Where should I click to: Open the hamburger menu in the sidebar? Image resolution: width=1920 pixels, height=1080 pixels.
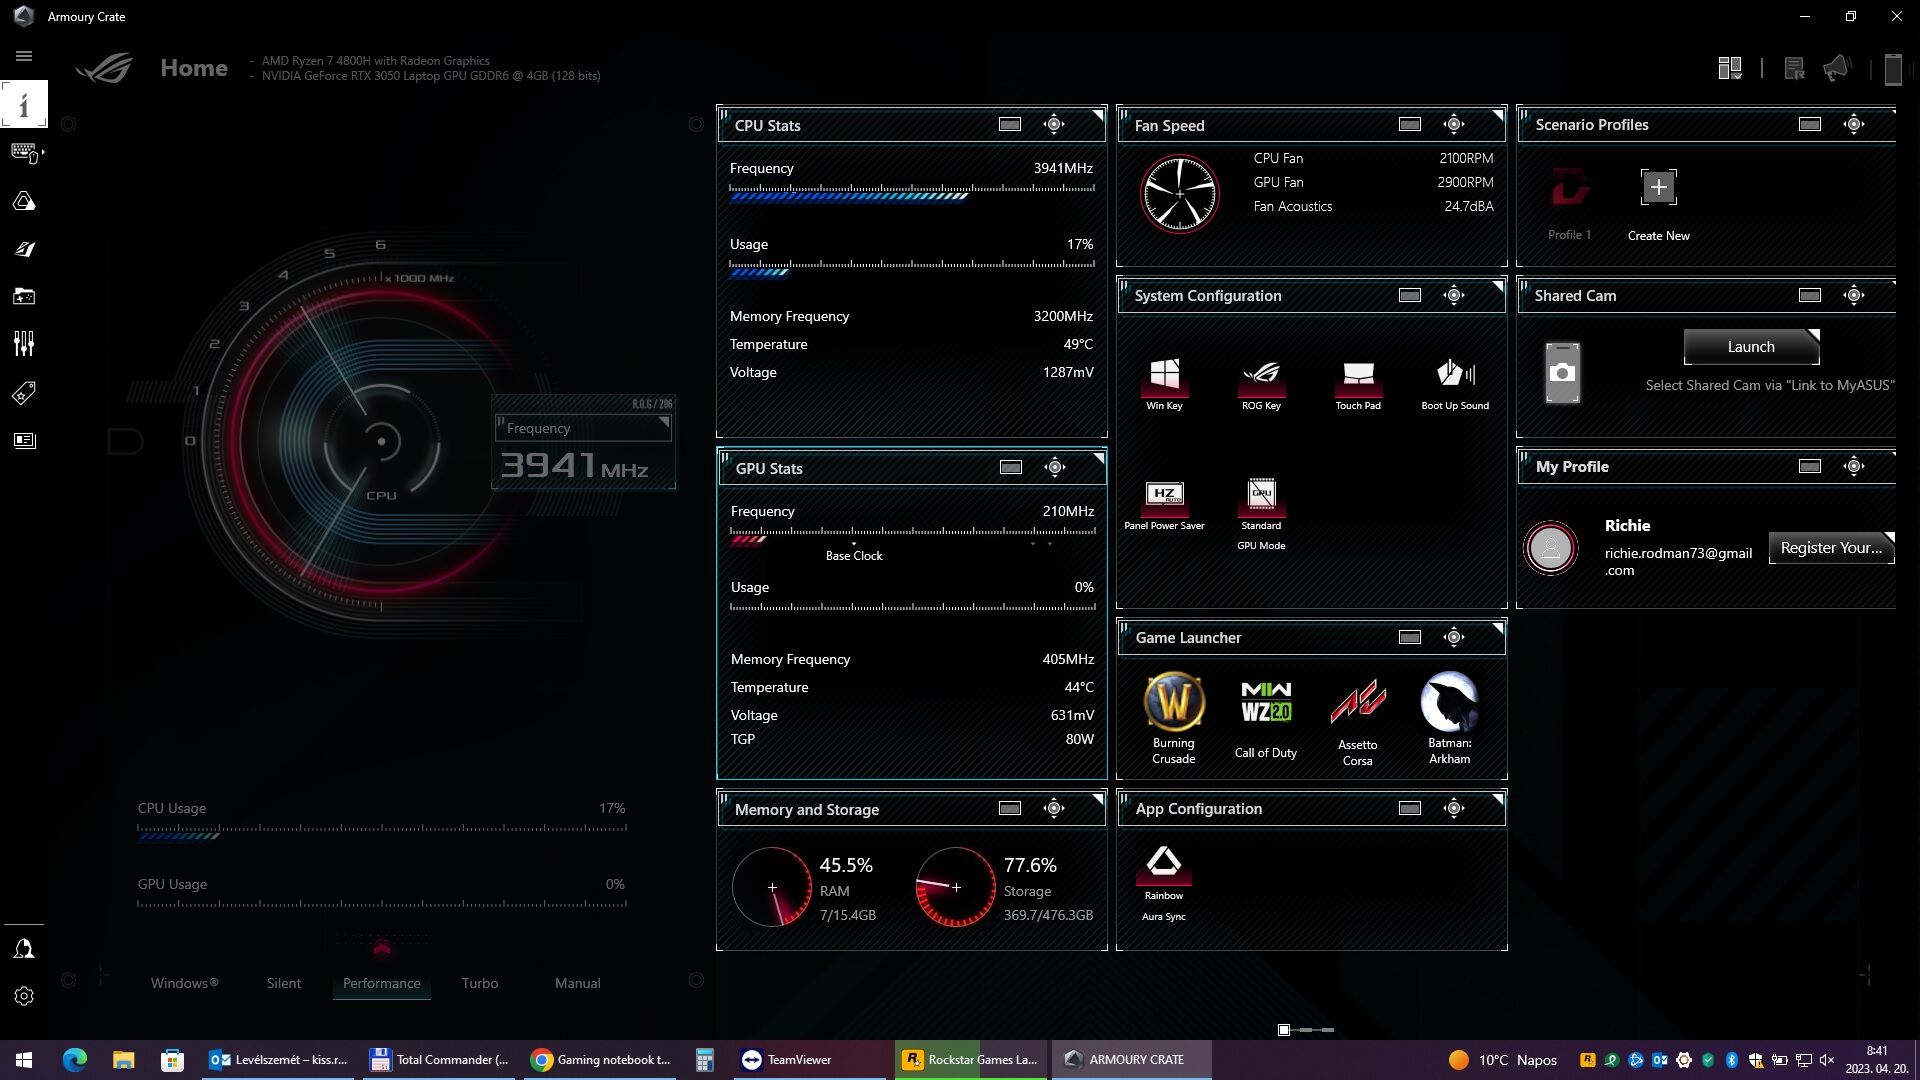pyautogui.click(x=24, y=56)
